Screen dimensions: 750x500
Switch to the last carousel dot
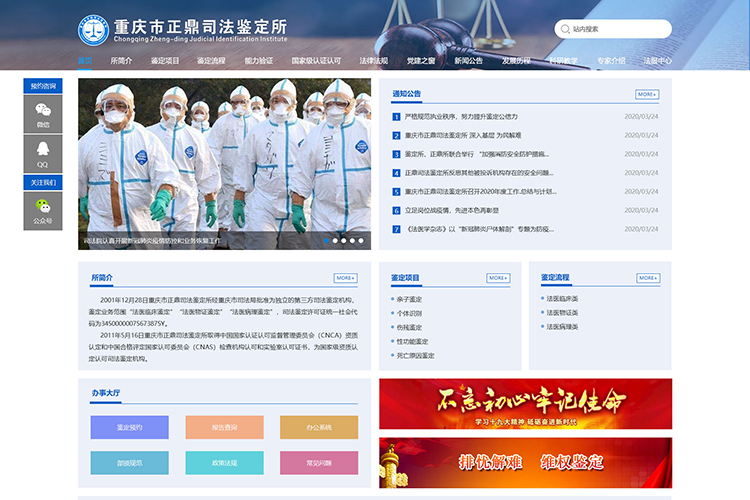360,240
